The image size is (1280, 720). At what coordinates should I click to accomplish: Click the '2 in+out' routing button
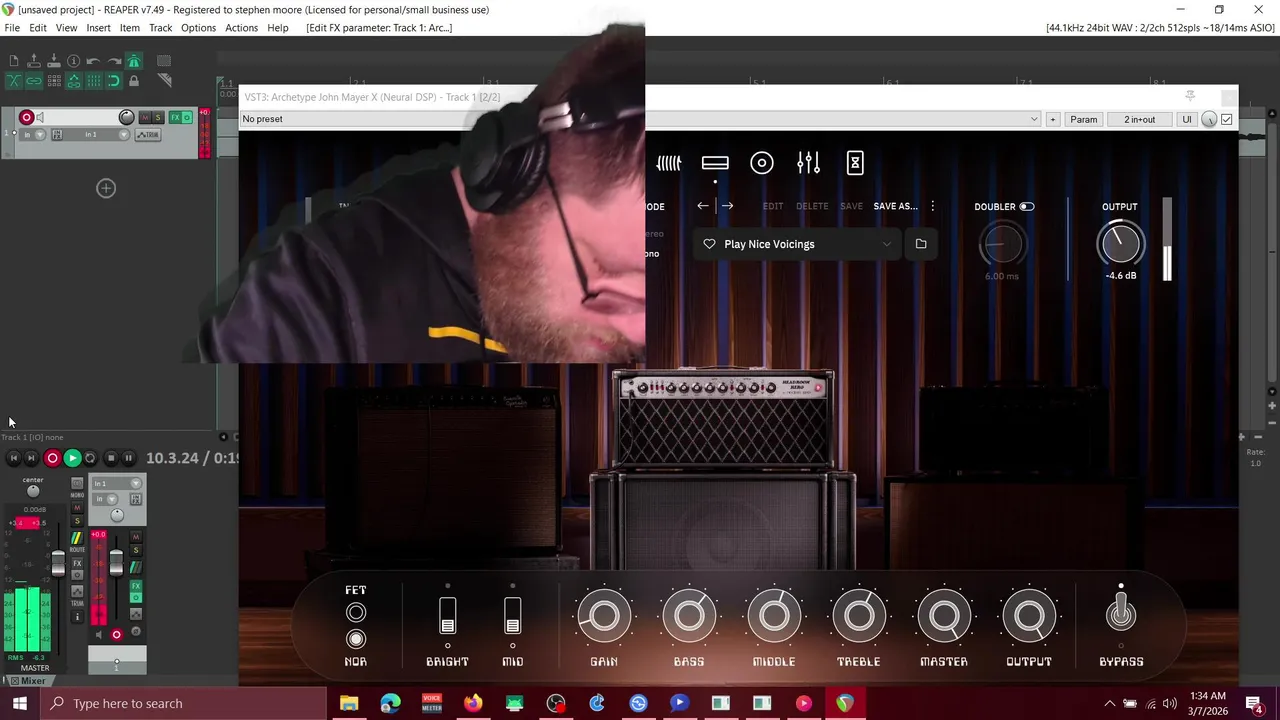(x=1139, y=119)
